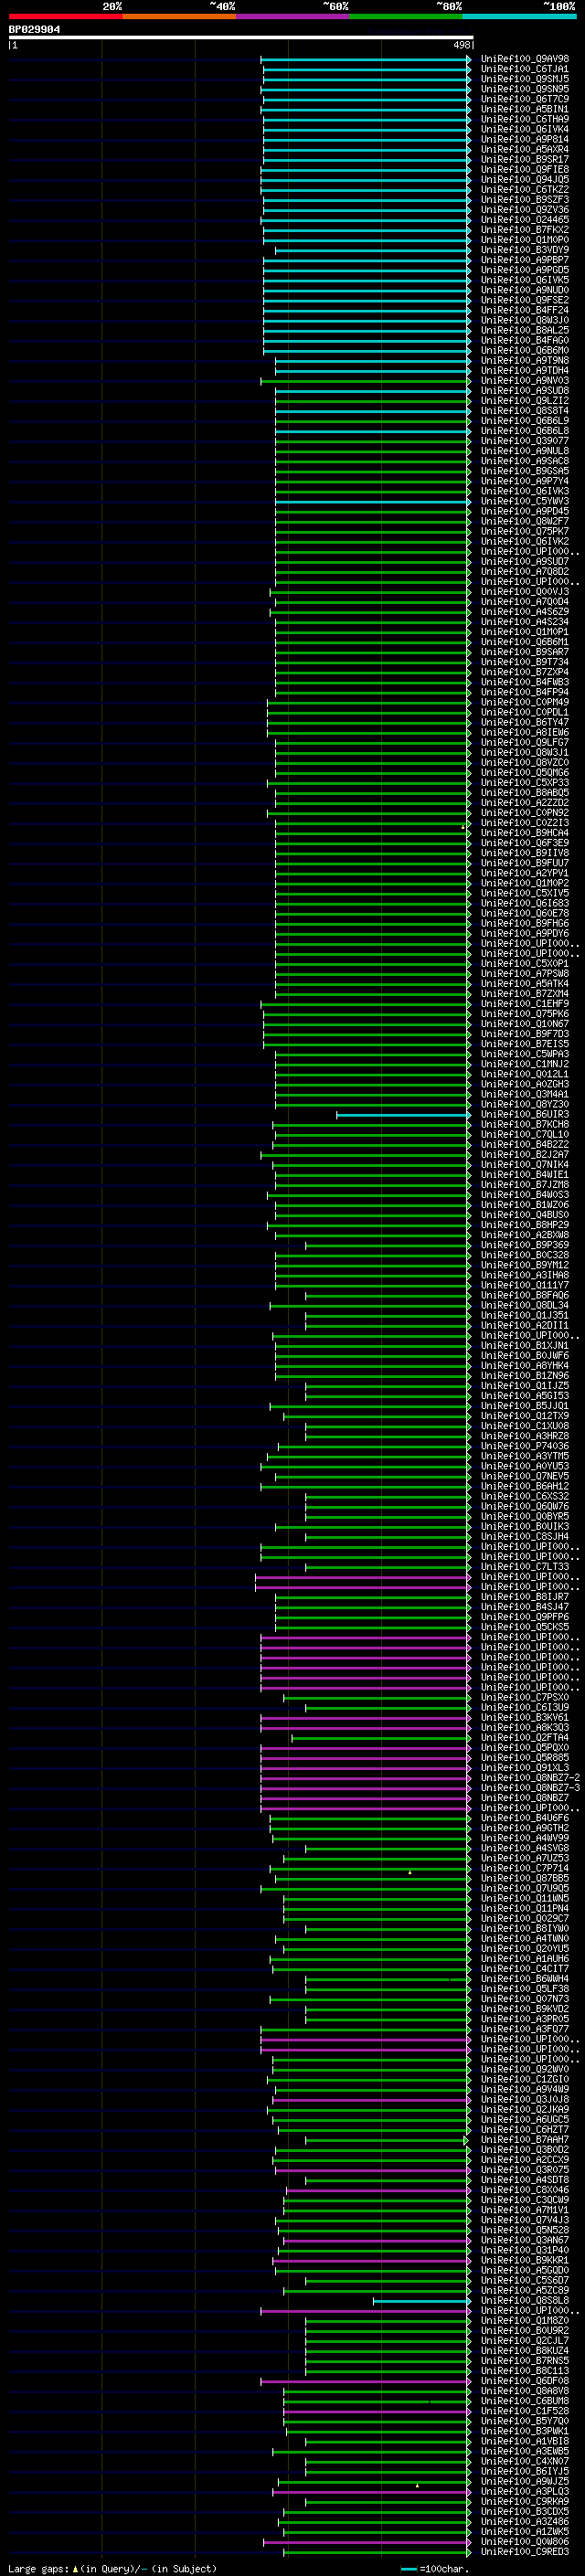585x2576 pixels.
Task: Click the white query length bar
Action: pyautogui.click(x=241, y=38)
